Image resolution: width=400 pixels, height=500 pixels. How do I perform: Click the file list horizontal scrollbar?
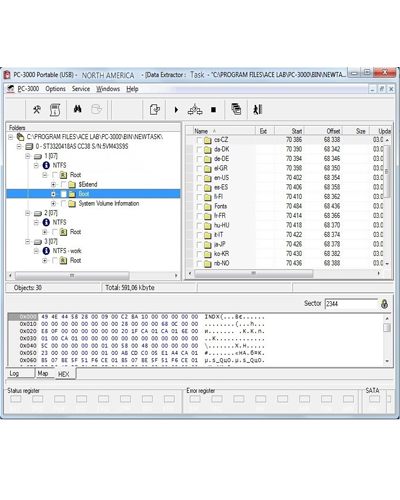[x=254, y=273]
